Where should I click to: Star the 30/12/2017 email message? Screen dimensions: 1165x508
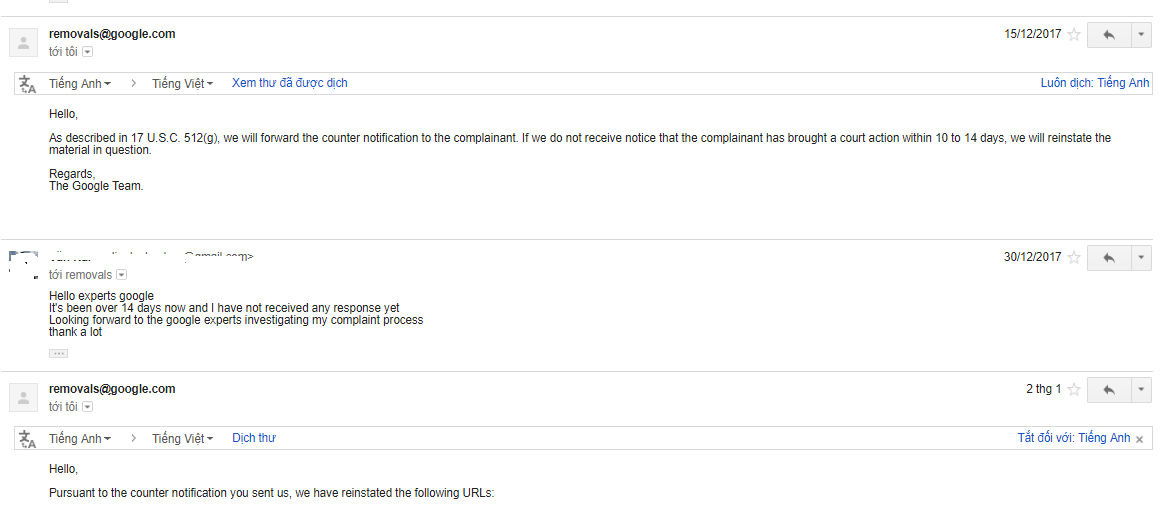(1074, 258)
